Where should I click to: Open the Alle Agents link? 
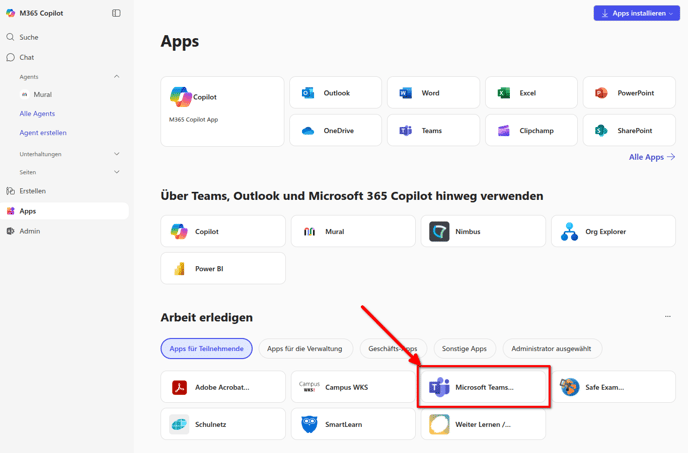[37, 114]
